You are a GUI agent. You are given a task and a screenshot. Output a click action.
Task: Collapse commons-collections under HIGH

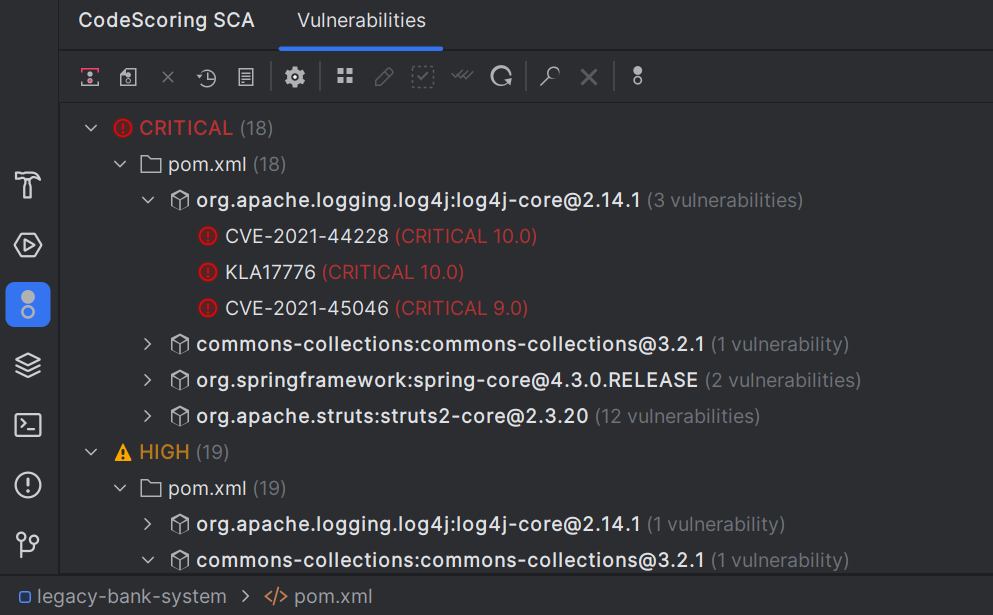(x=148, y=560)
